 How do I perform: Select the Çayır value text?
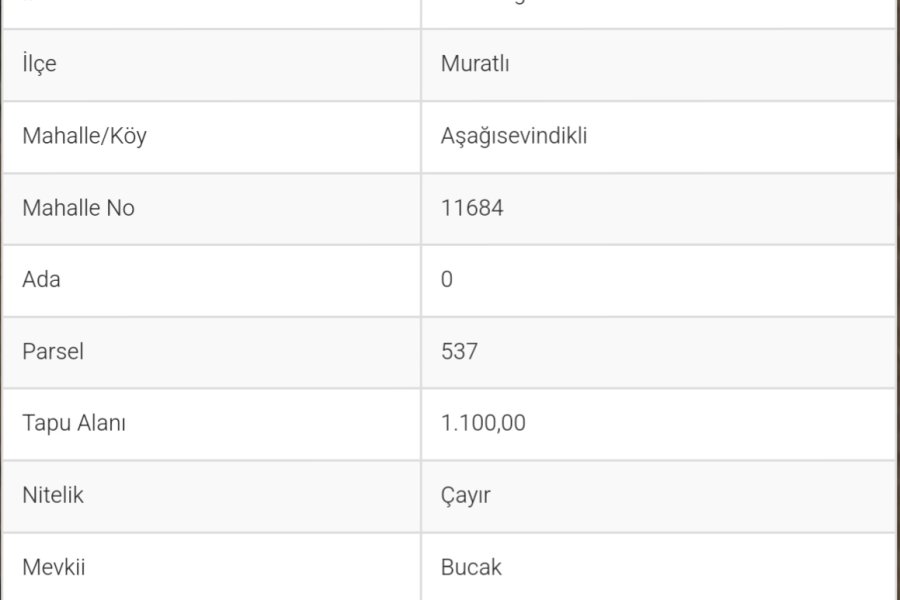(x=465, y=496)
